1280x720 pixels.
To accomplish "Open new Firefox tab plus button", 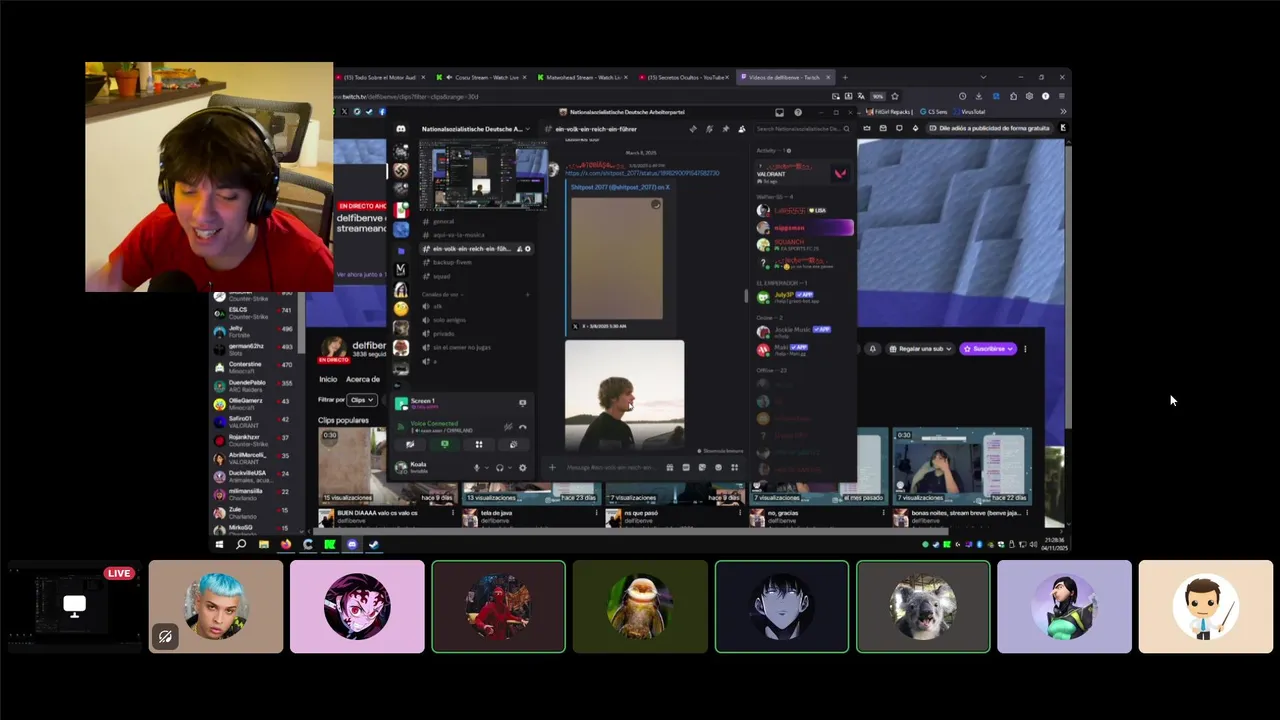I will (x=845, y=77).
